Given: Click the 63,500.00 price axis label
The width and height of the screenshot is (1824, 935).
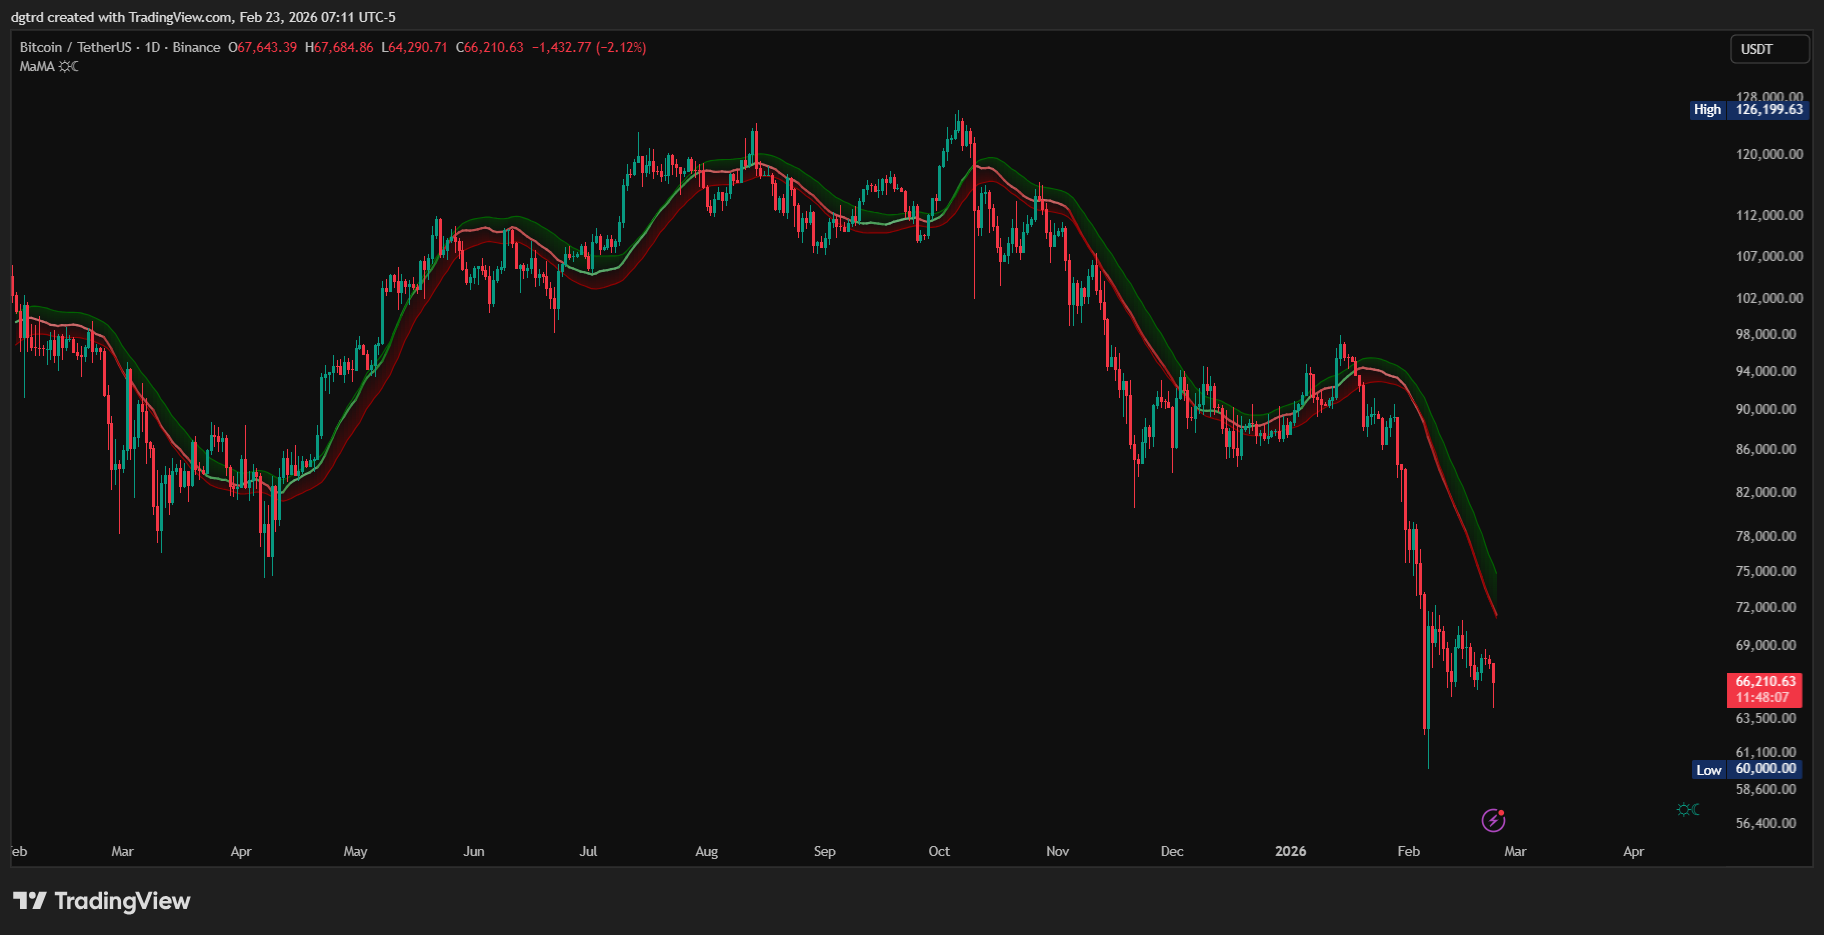Looking at the screenshot, I should pos(1766,718).
